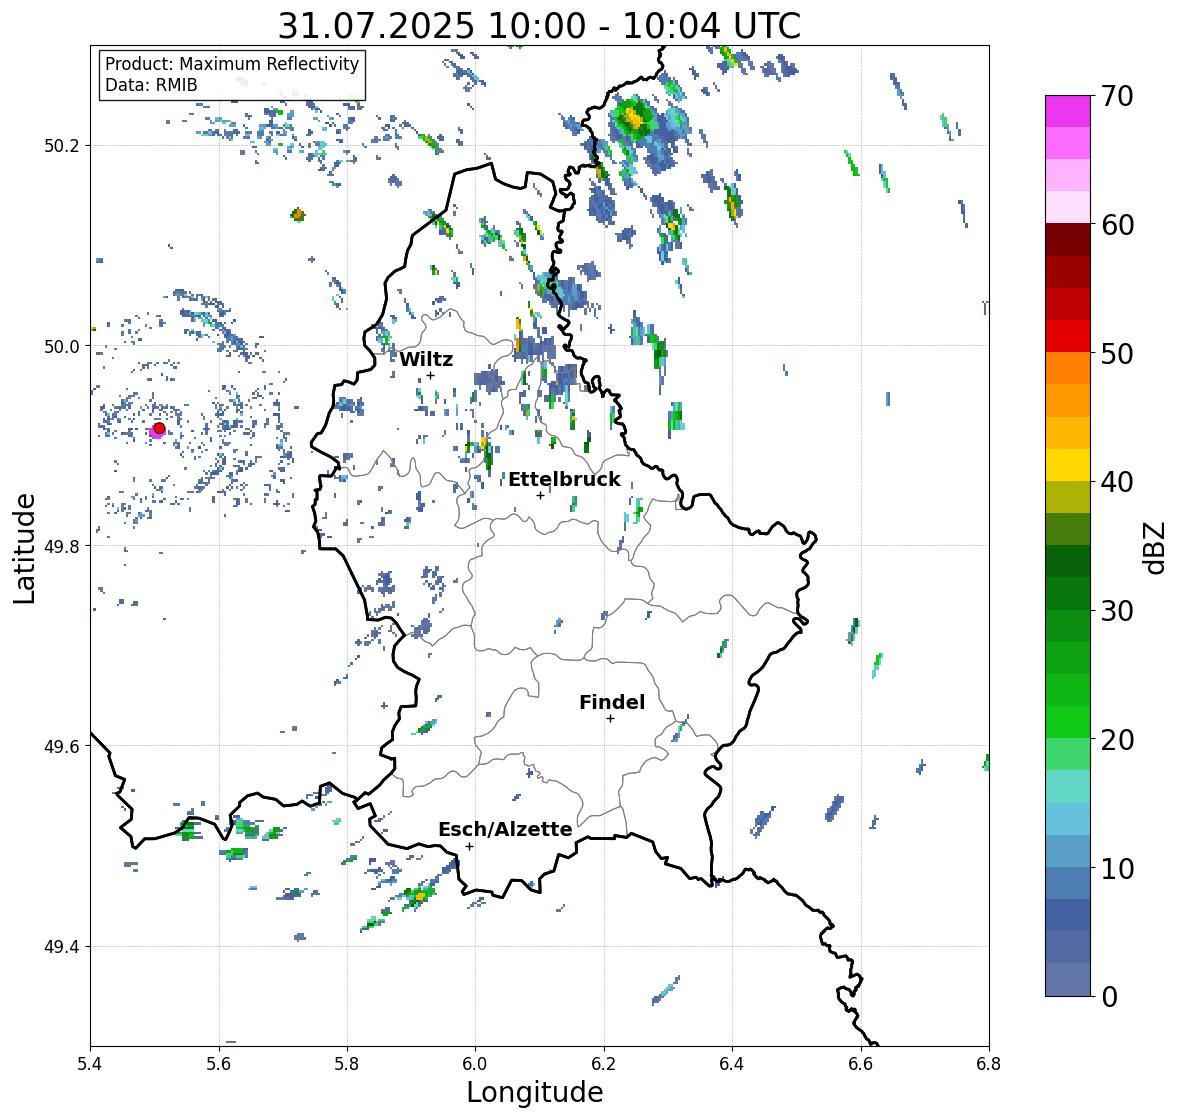Click the colorbar tick value 0
Screen dimensions: 1179x1117
tap(1109, 997)
